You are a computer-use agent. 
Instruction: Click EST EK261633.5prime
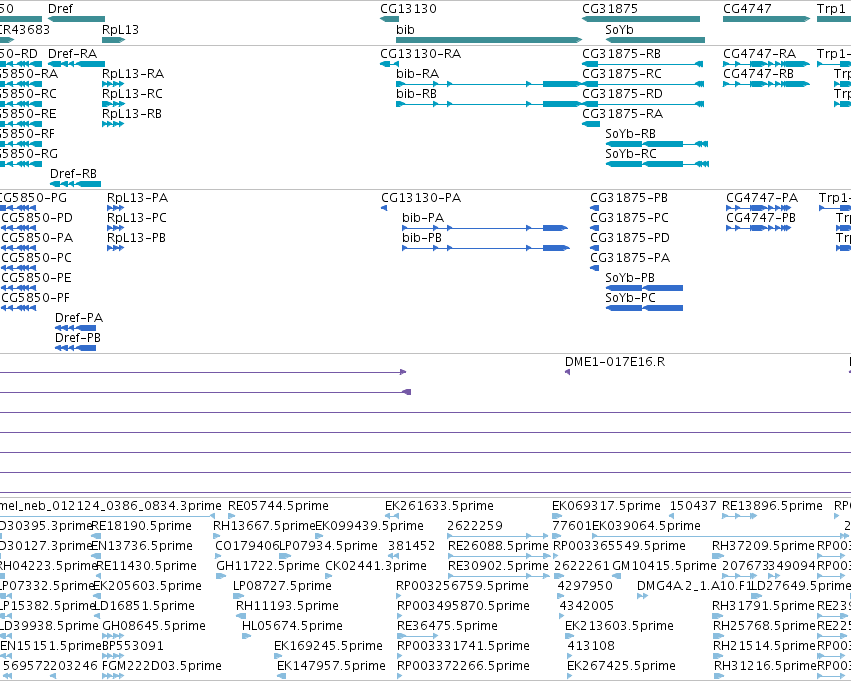392,516
